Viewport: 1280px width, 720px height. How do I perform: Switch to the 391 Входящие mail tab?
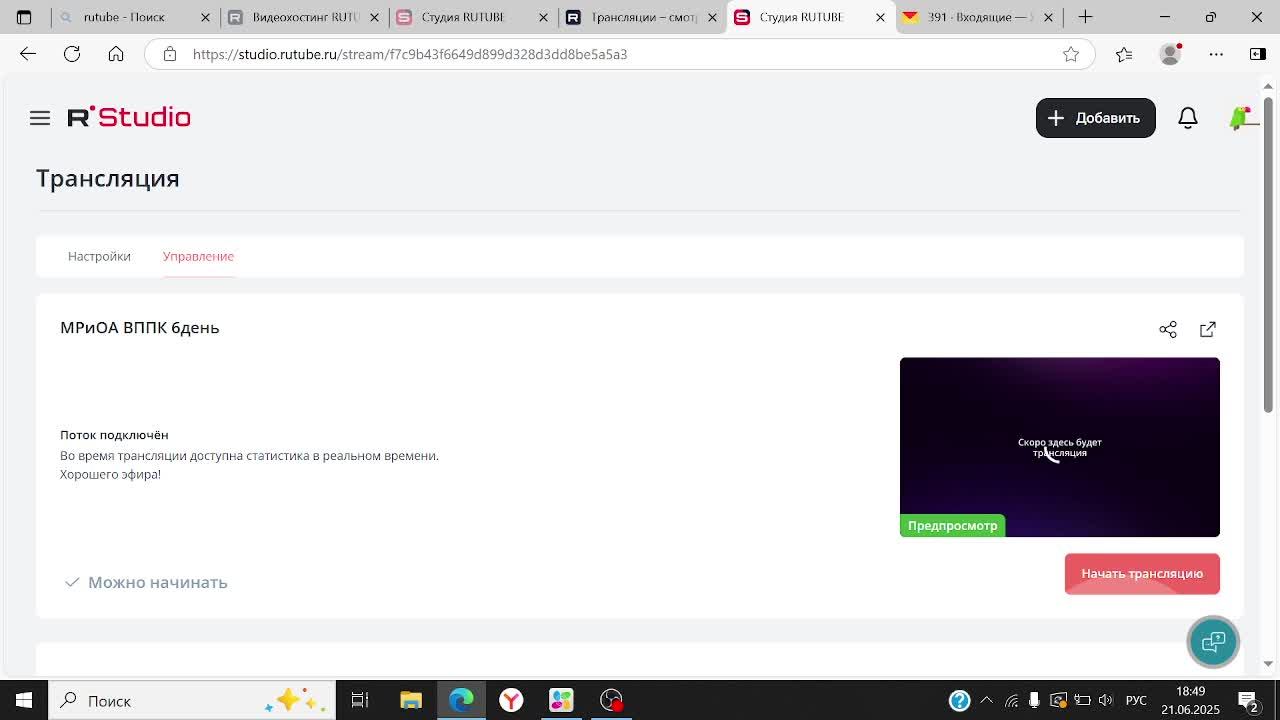(968, 17)
